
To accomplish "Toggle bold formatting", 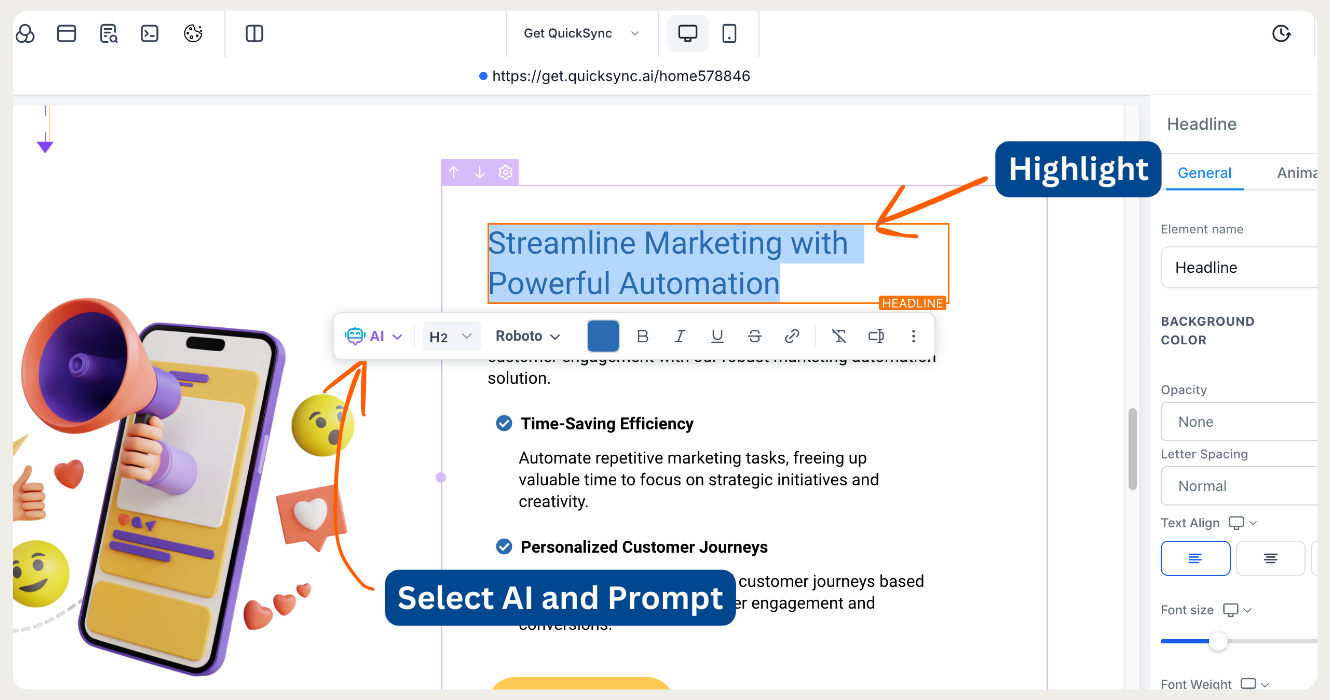I will 643,336.
